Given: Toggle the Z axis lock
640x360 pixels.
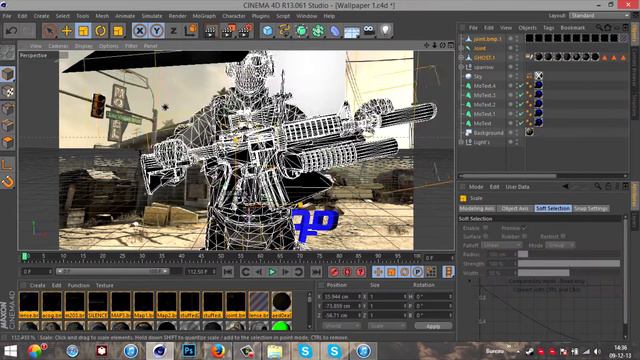Looking at the screenshot, I should click(x=173, y=31).
